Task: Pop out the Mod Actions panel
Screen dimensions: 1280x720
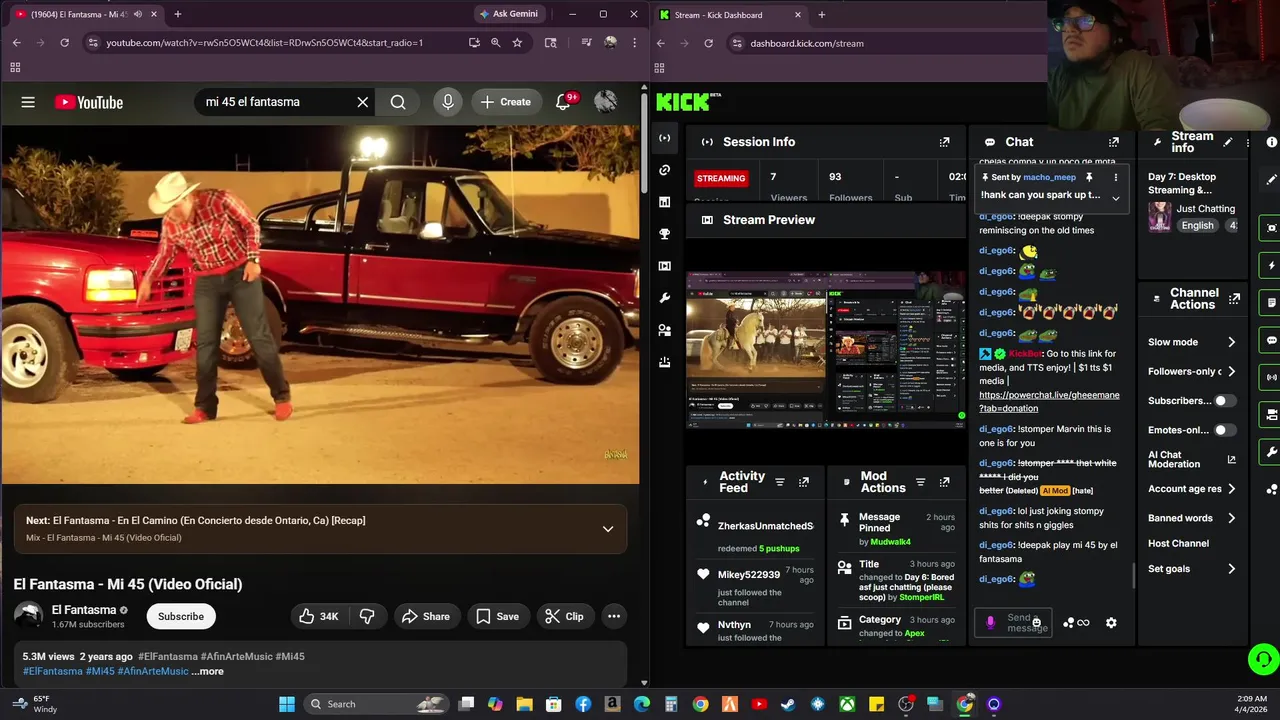Action: [944, 482]
